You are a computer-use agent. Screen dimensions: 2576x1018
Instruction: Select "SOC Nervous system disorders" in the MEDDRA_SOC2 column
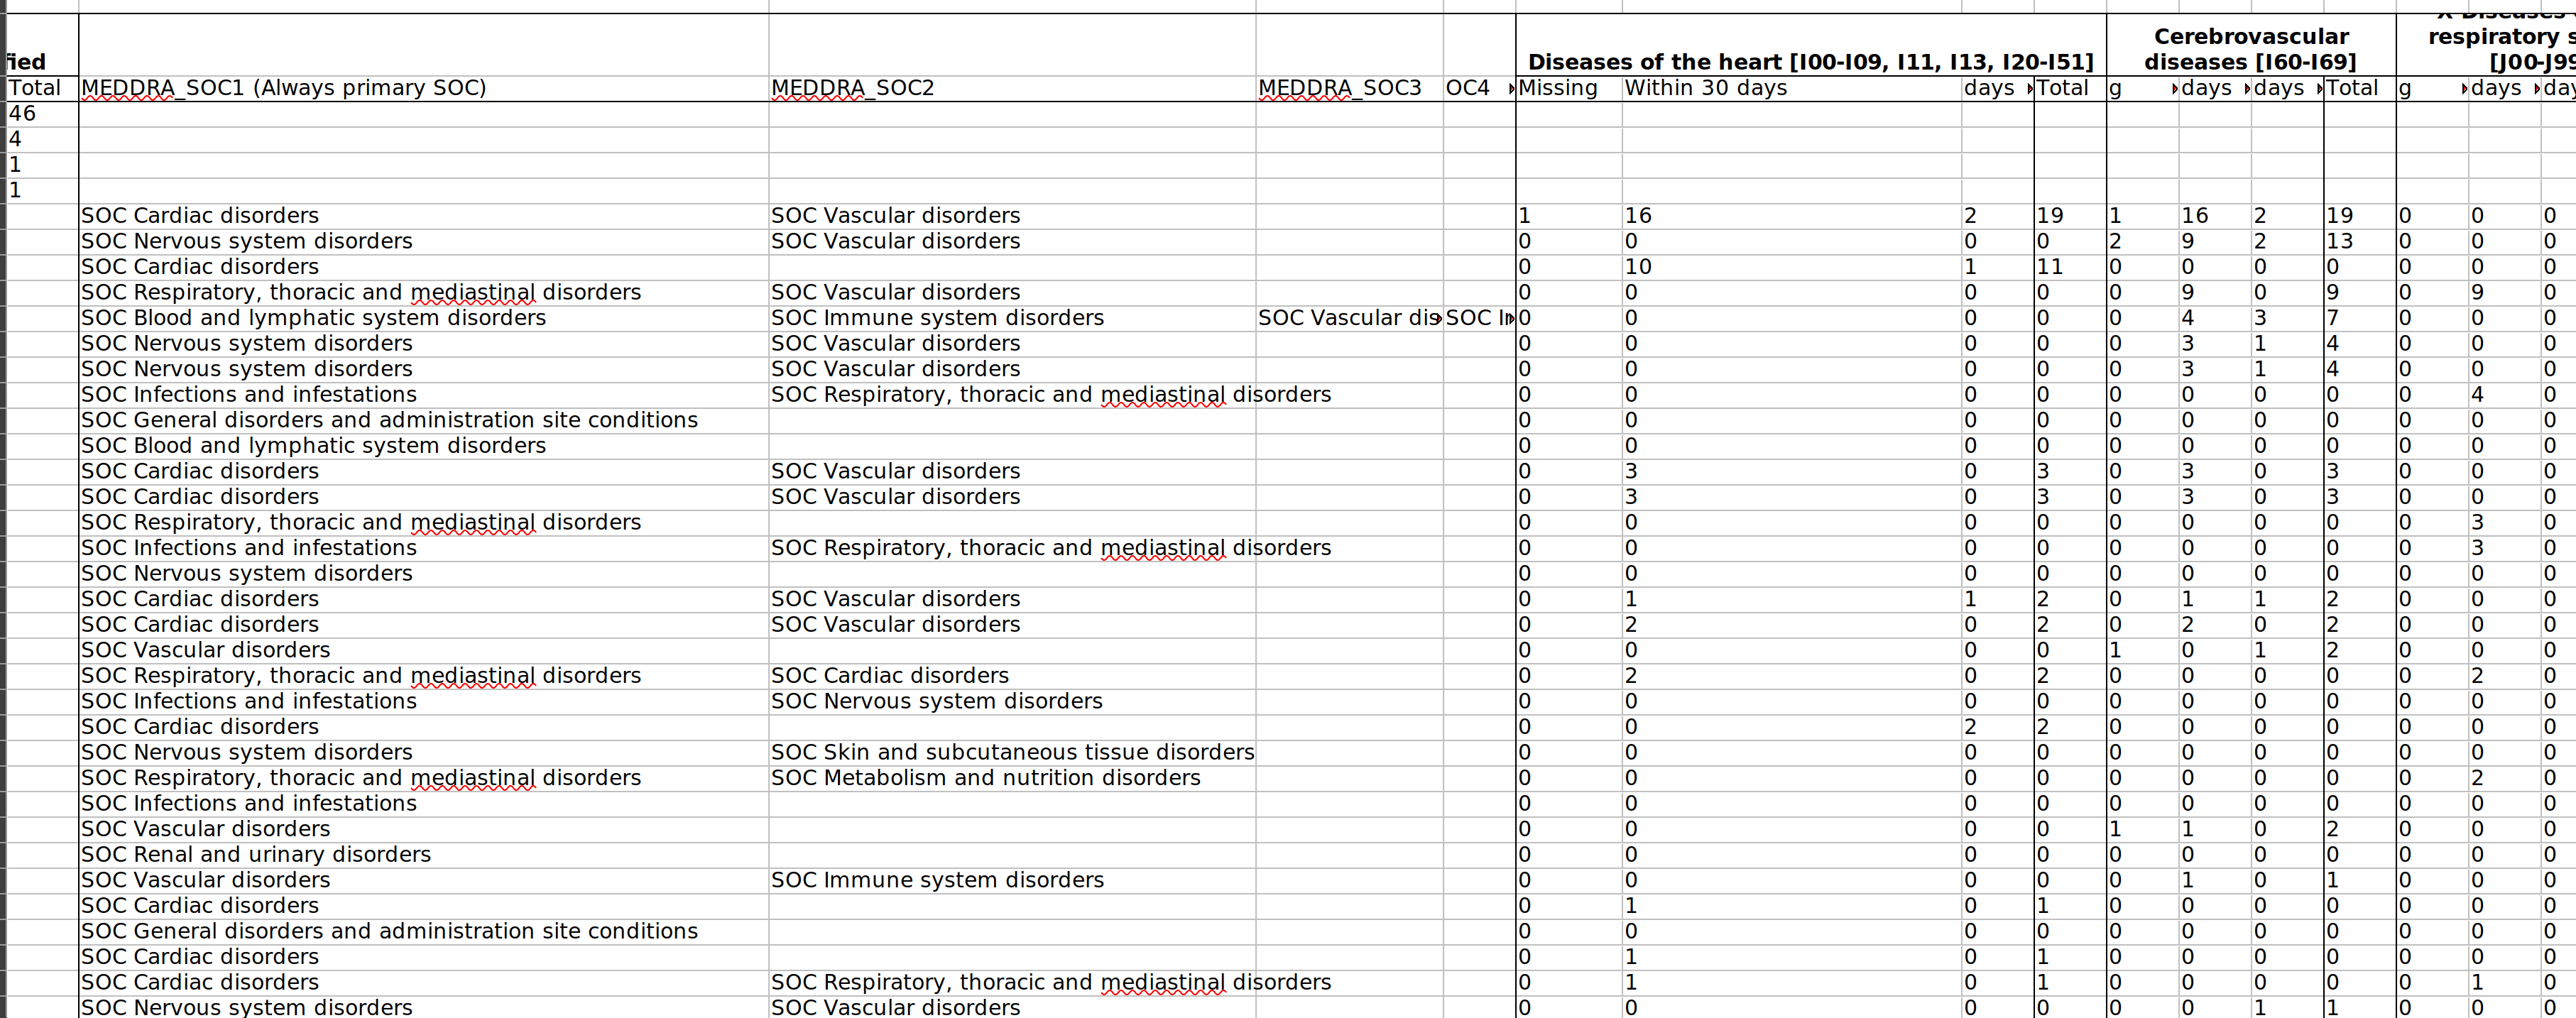[x=1012, y=702]
